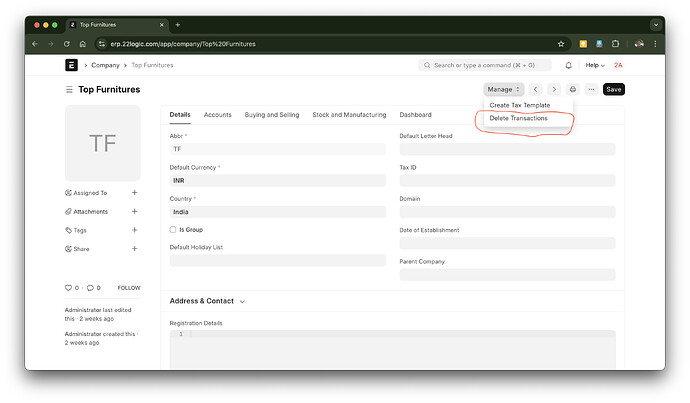Switch to the Dashboard tab
This screenshot has height=403, width=690.
coord(415,114)
